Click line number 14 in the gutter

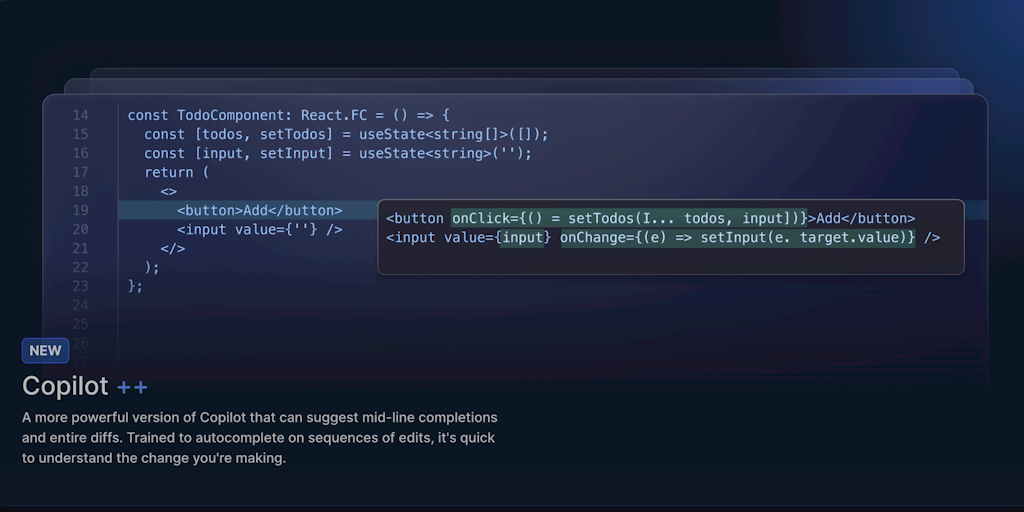point(80,115)
